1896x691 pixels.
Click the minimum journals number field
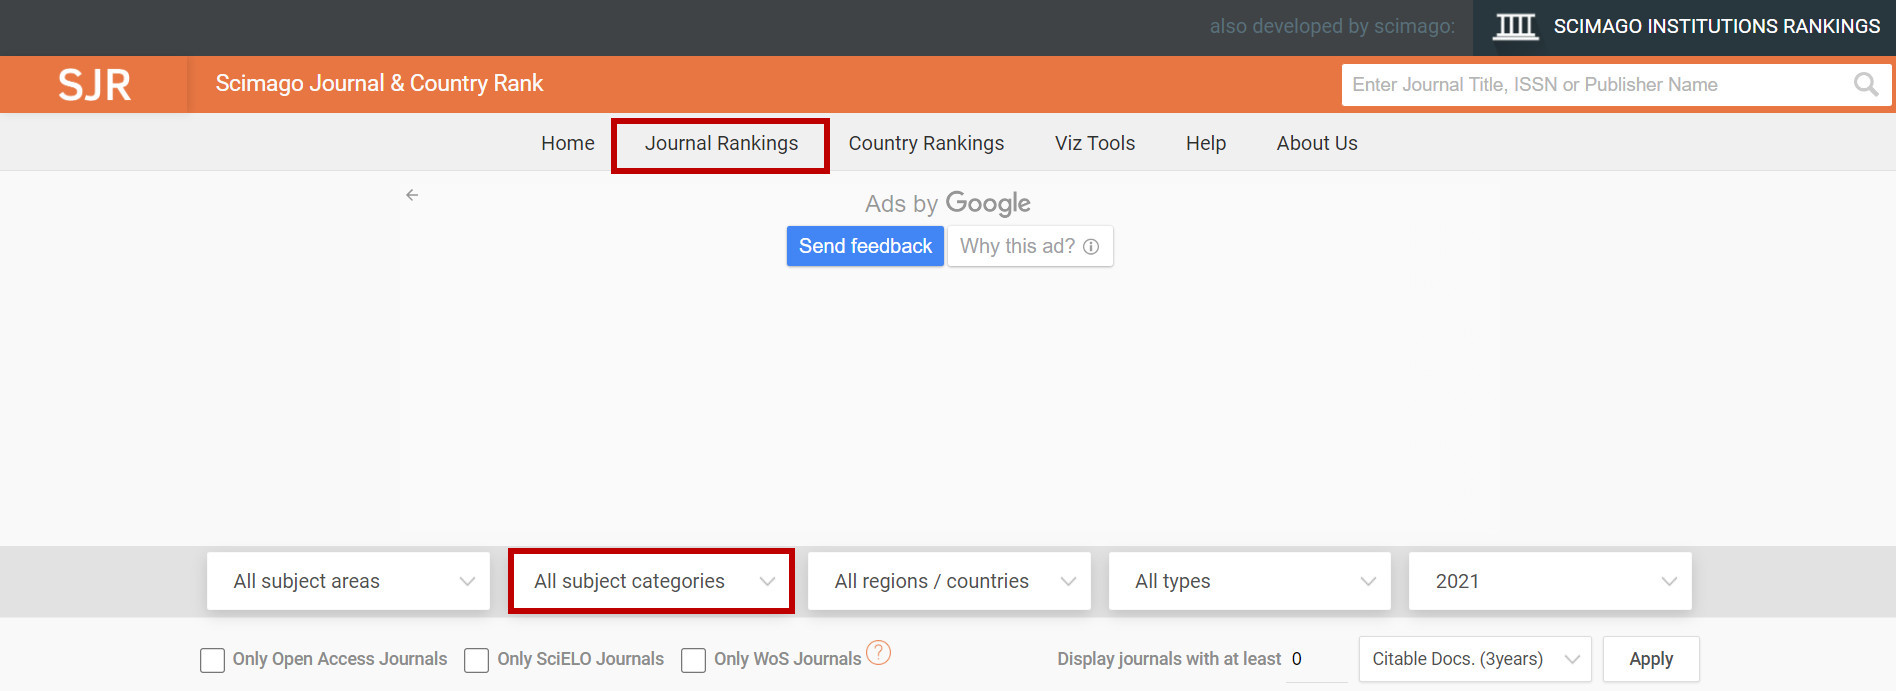point(1317,659)
